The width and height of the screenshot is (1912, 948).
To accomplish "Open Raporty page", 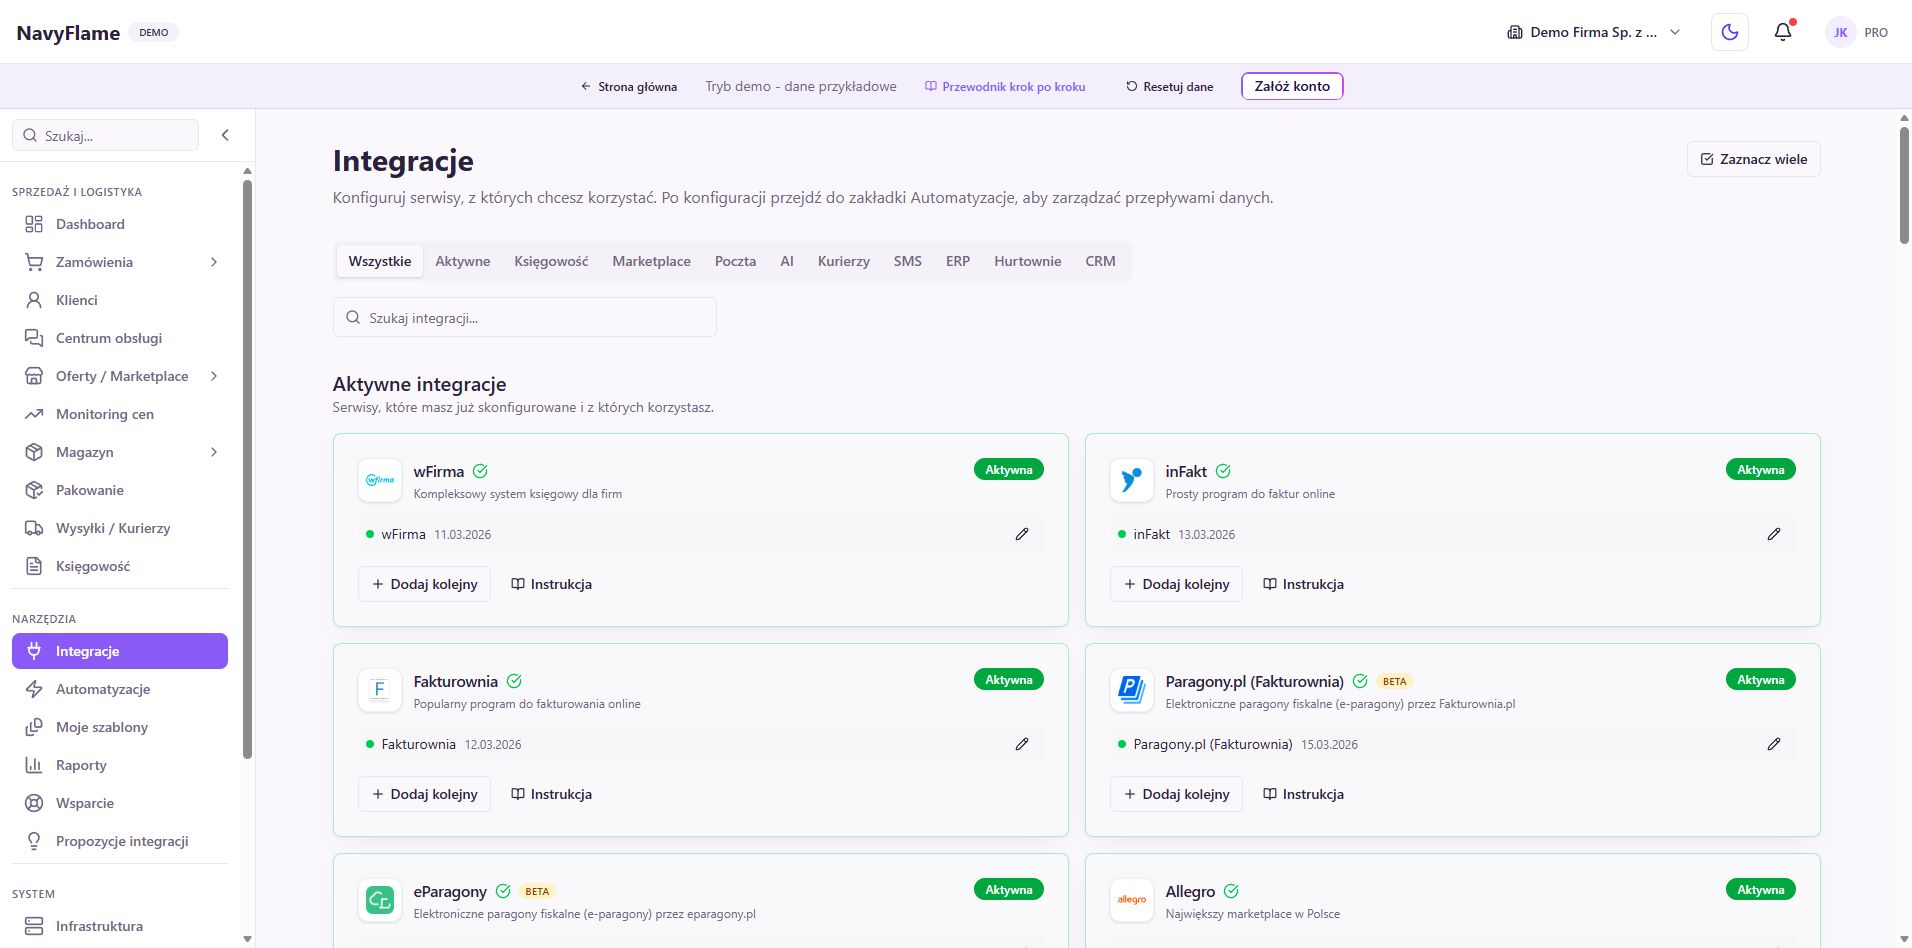I will point(120,765).
